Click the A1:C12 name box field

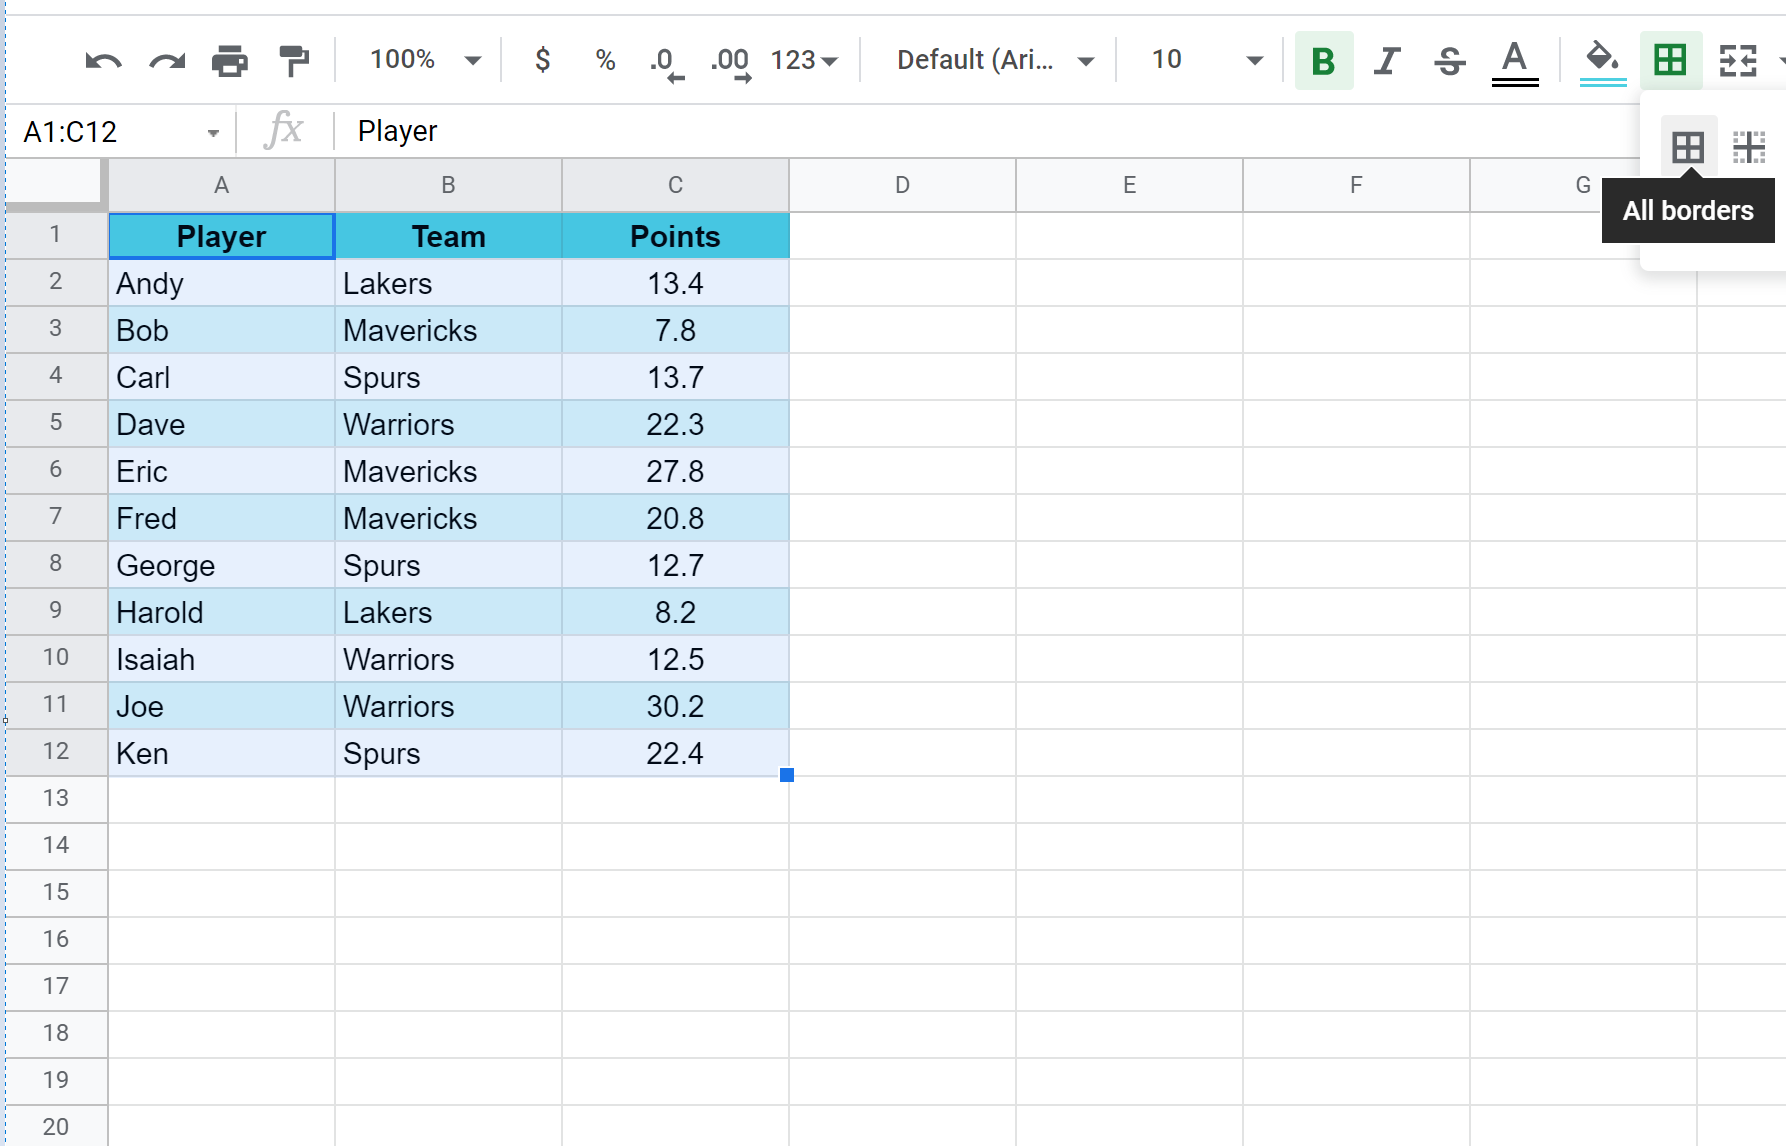coord(110,132)
